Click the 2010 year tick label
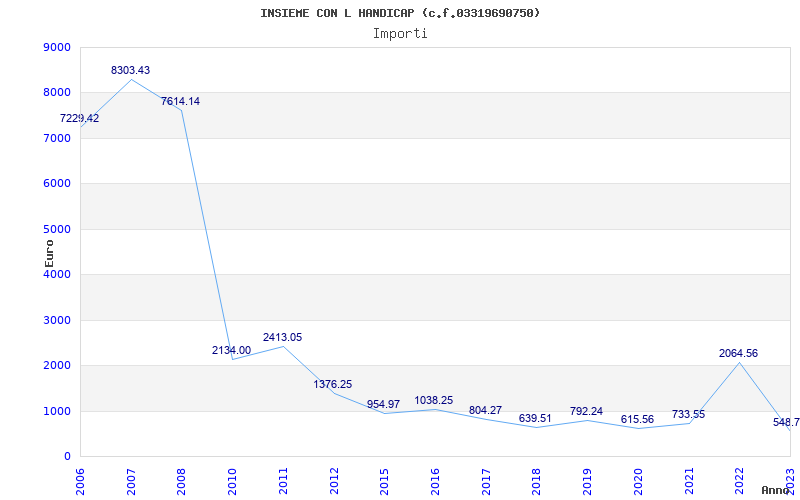This screenshot has width=800, height=500. (x=232, y=482)
